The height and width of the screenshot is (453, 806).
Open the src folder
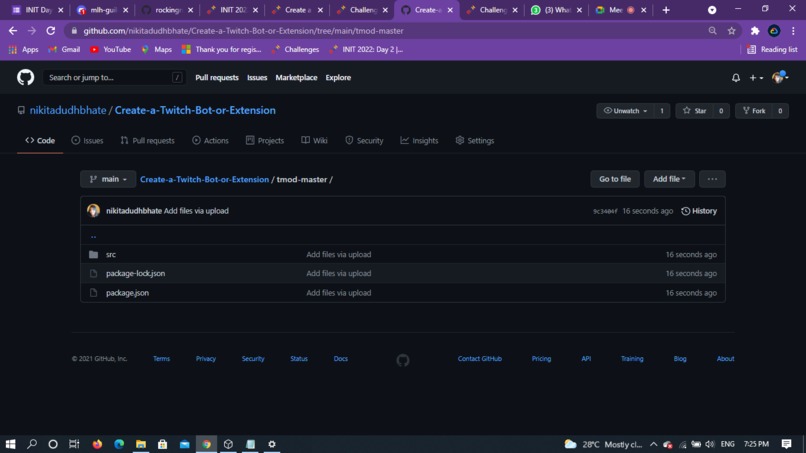coord(111,255)
